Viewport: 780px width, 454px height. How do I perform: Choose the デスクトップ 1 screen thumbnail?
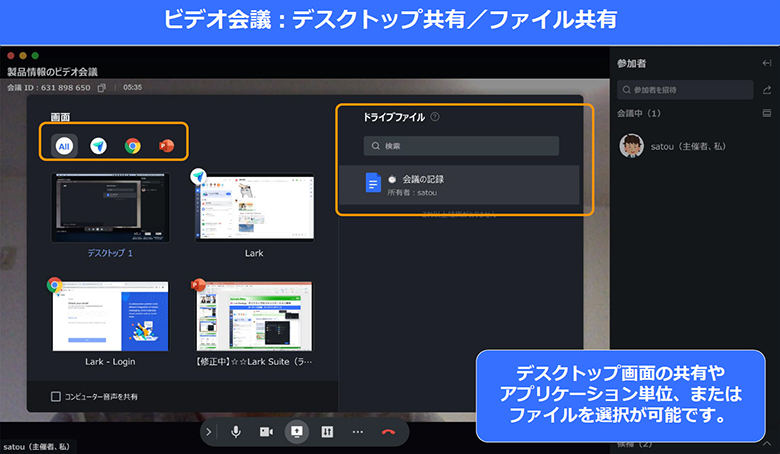coord(110,207)
